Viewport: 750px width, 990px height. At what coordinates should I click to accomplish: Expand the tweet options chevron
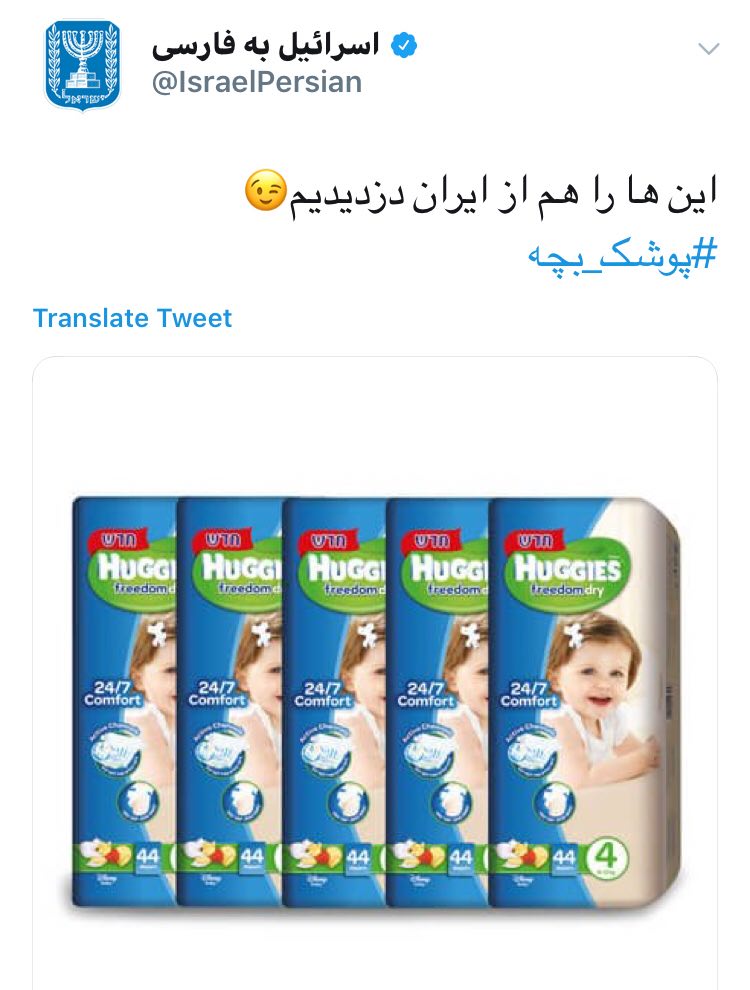709,49
